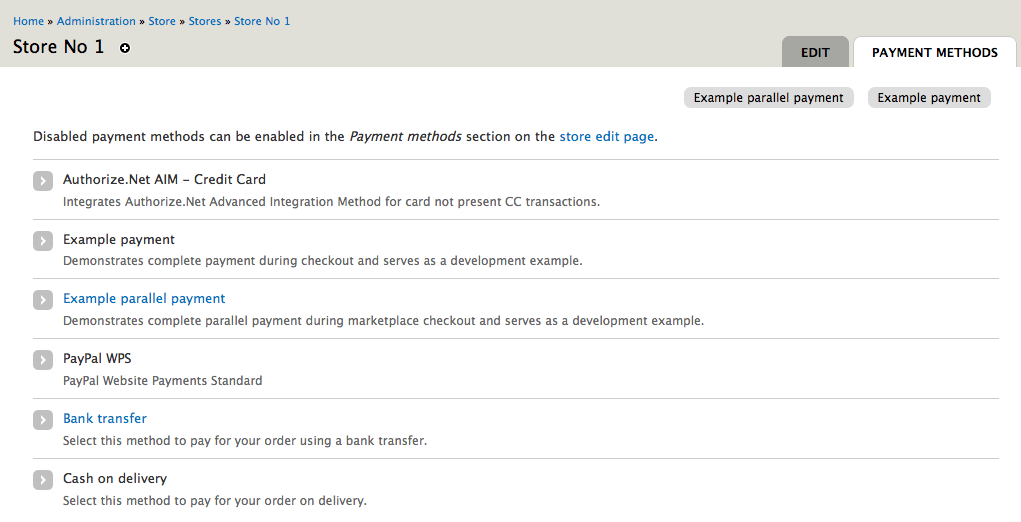Click the Store No 1 breadcrumb link
1021x522 pixels.
[x=262, y=21]
